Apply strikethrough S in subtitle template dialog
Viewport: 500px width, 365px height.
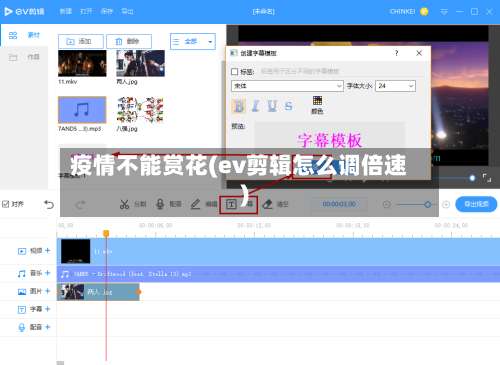(x=289, y=106)
